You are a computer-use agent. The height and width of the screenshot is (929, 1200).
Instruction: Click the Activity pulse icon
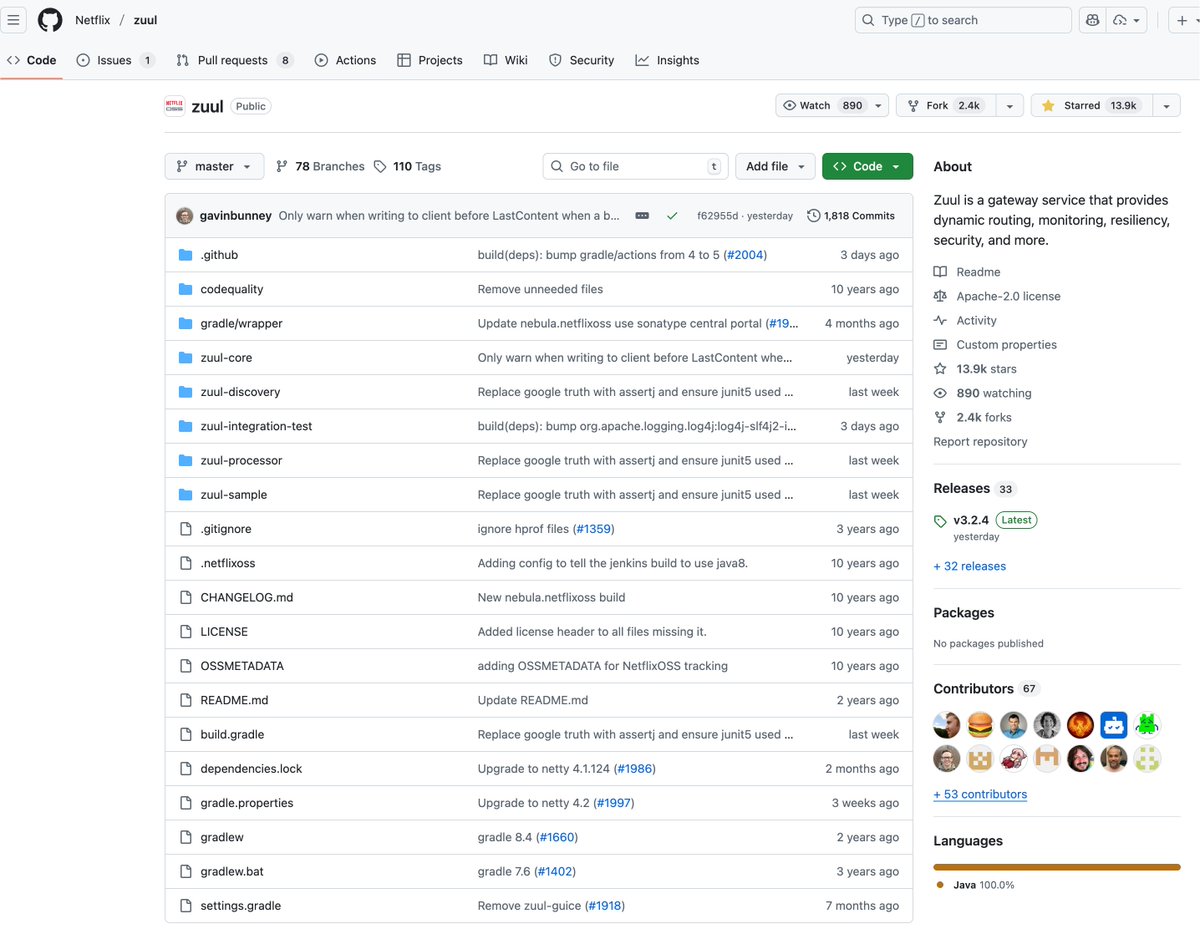[940, 320]
